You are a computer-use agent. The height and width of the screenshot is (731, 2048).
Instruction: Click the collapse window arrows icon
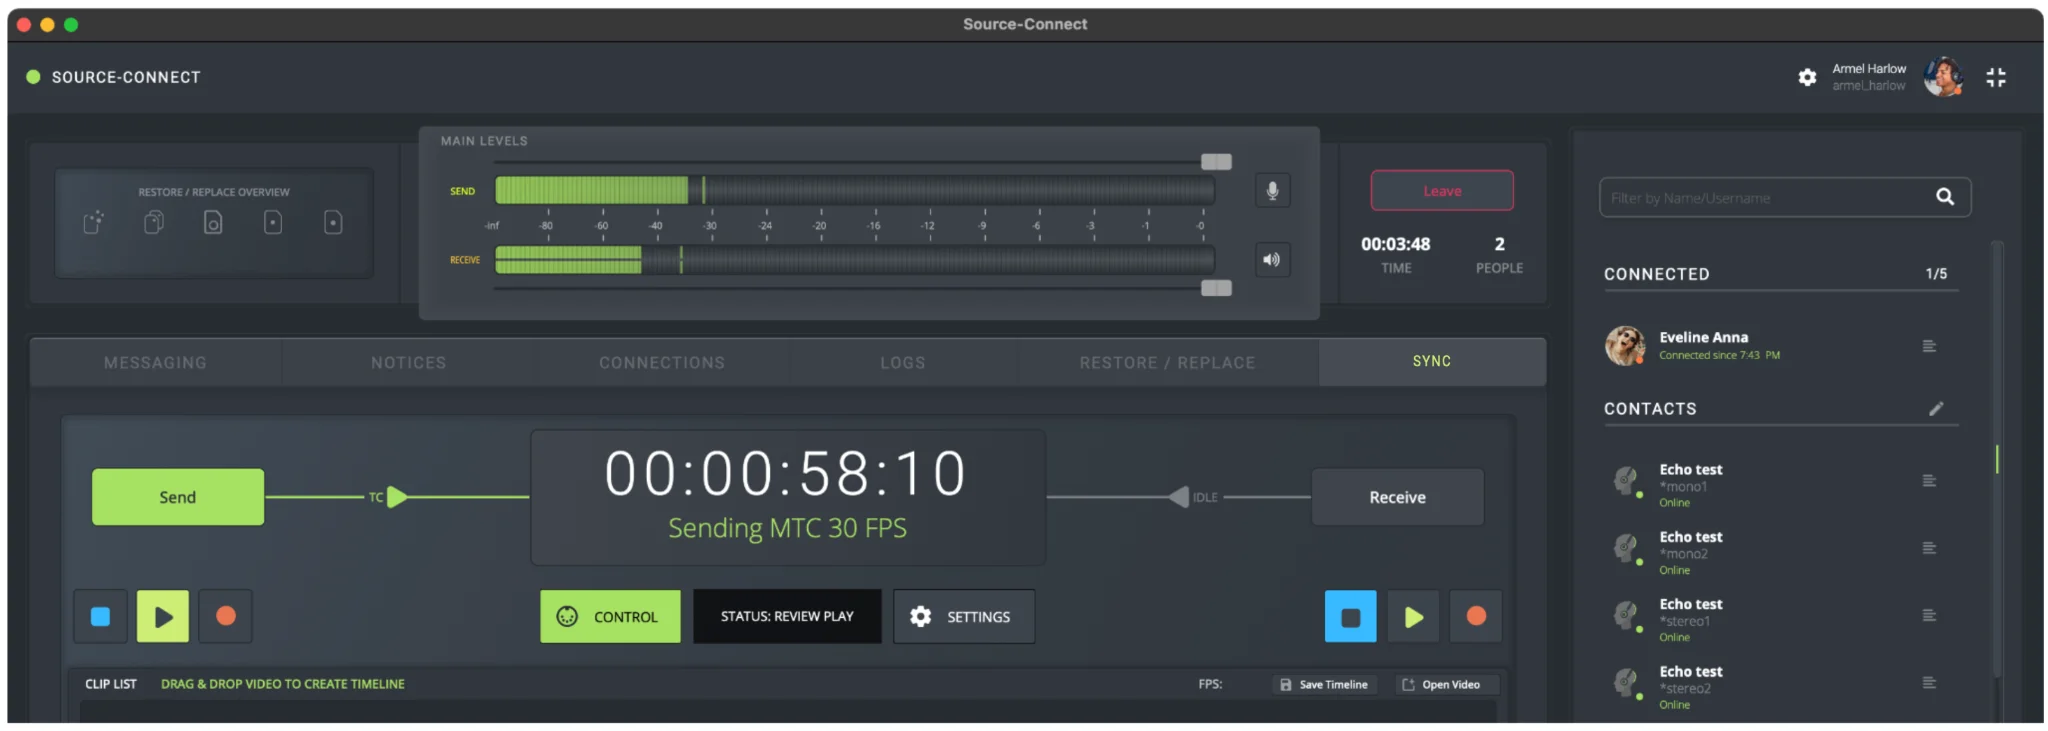click(x=1996, y=77)
